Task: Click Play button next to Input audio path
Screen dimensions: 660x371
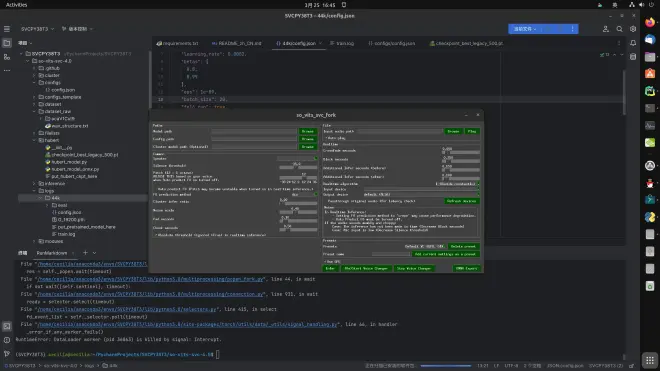Action: tap(472, 131)
